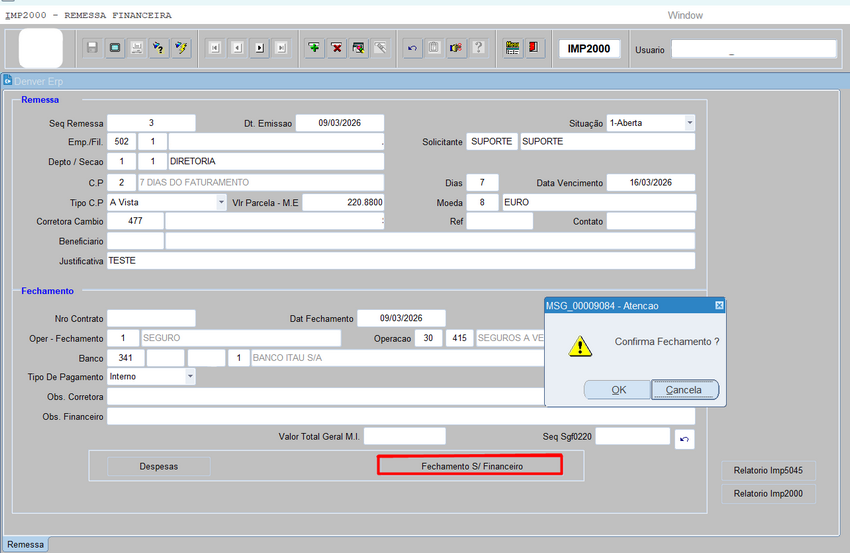The image size is (850, 553).
Task: Click undo icon beside Seq Sgf0220 field
Action: (x=684, y=439)
